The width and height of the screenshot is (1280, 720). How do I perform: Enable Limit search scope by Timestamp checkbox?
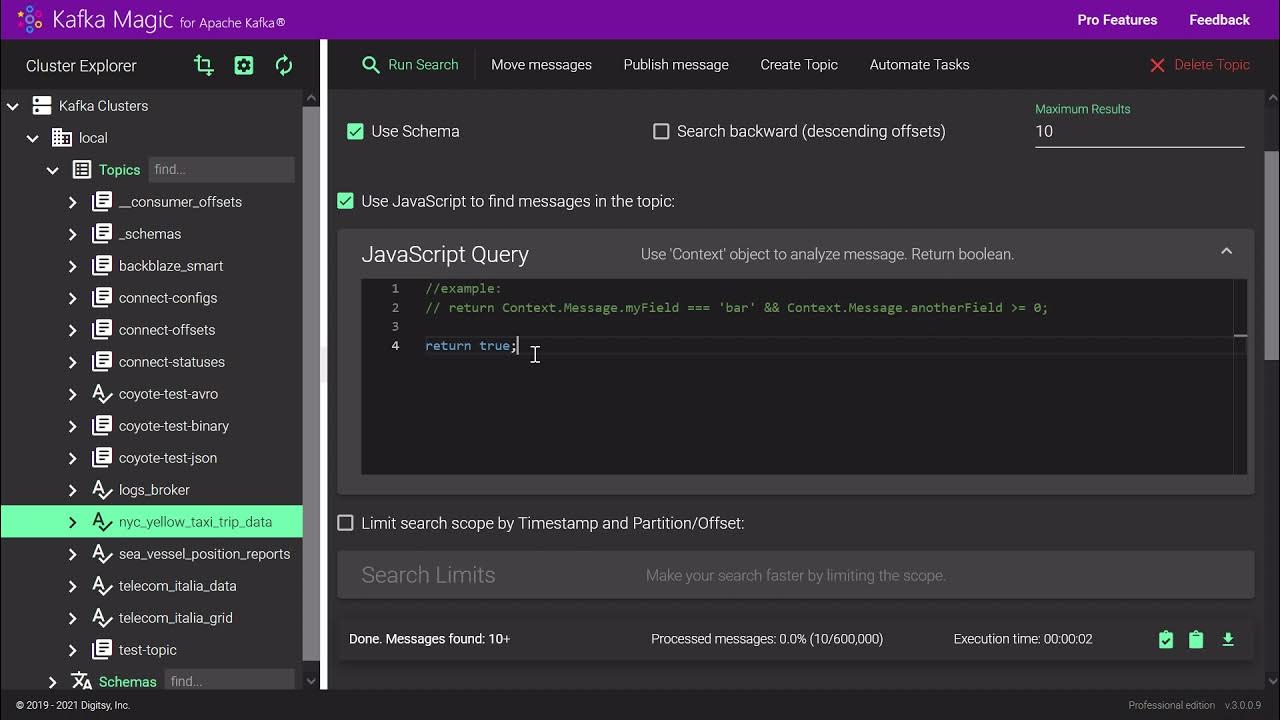click(x=345, y=523)
